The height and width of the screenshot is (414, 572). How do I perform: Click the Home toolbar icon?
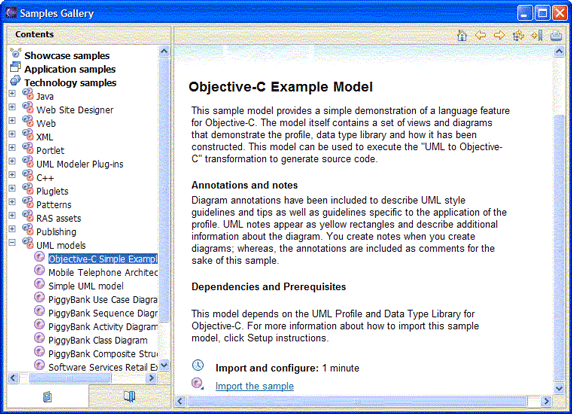[x=462, y=35]
